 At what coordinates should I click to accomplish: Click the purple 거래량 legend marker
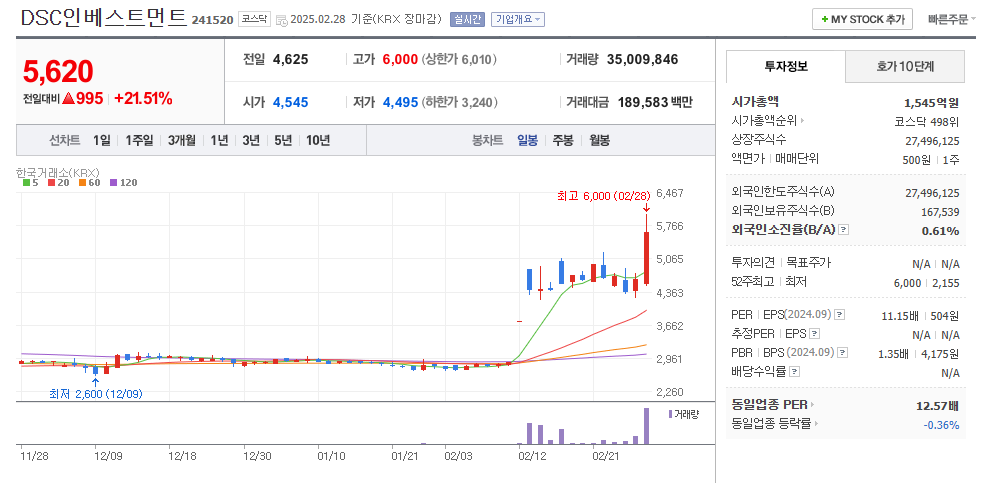(x=670, y=414)
